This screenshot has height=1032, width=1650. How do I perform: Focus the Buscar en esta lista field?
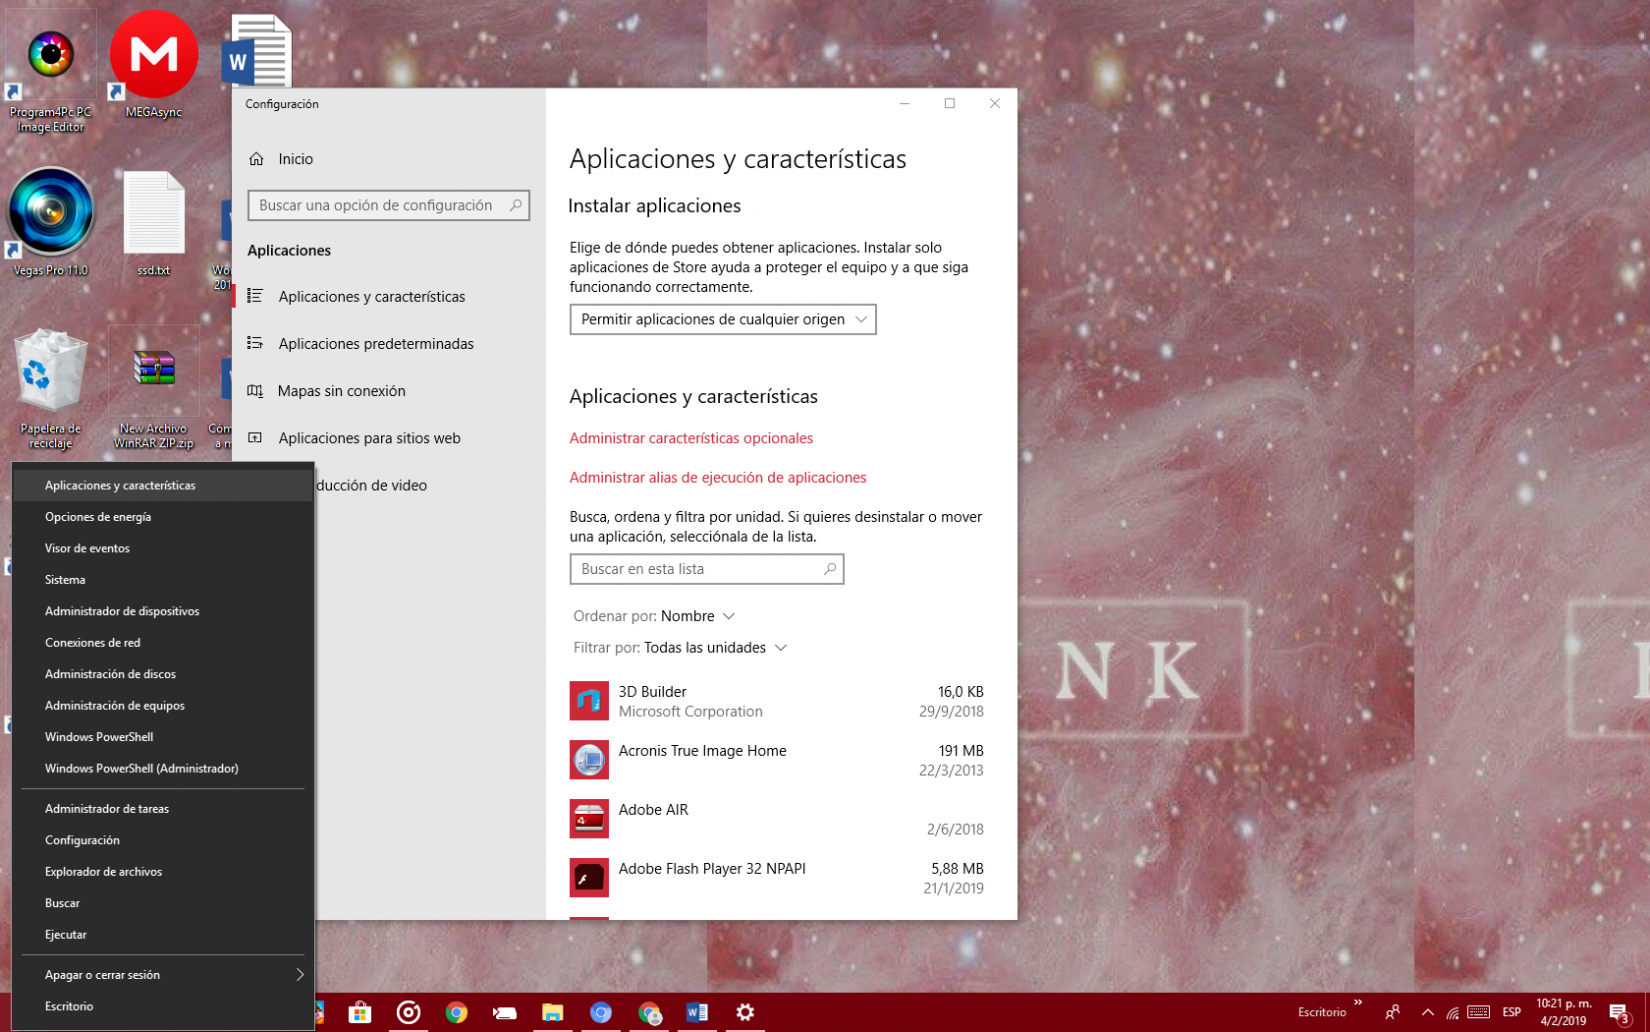point(707,569)
